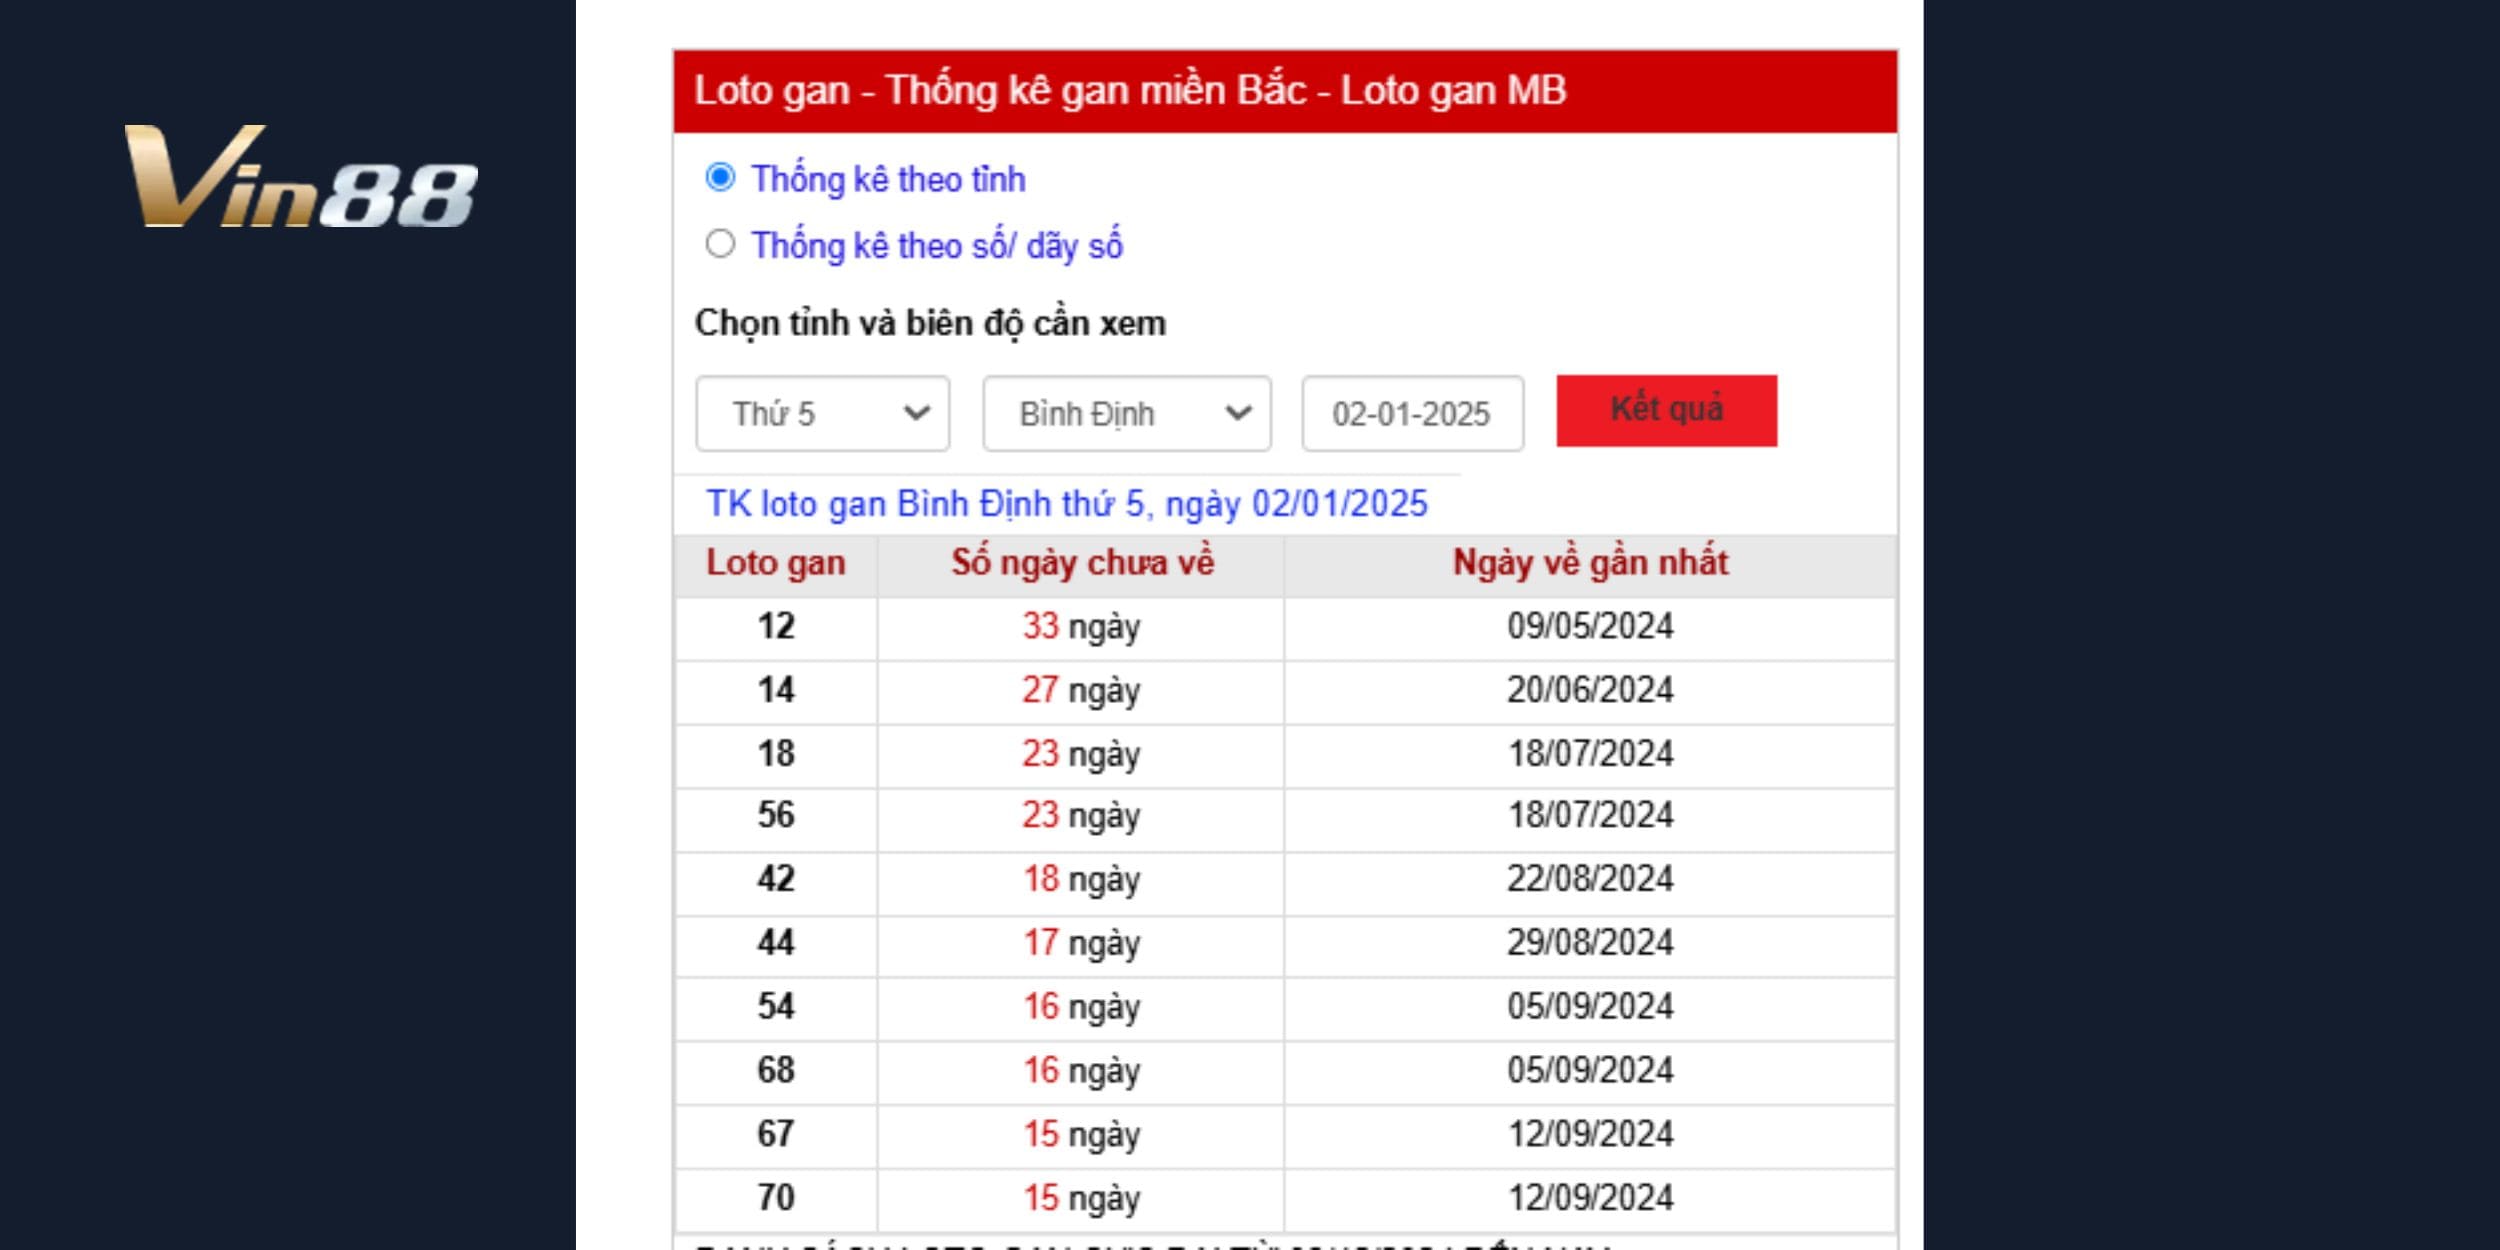Select 'Thống kê theo tỉnh' radio button

pyautogui.click(x=720, y=178)
